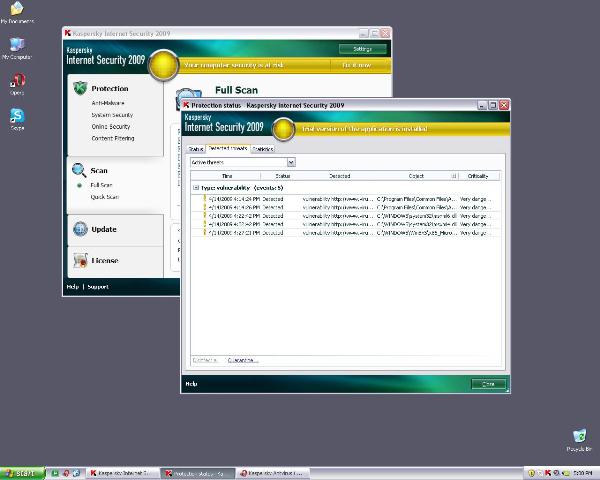Click the Kaspersky K icon in system tray

548,473
